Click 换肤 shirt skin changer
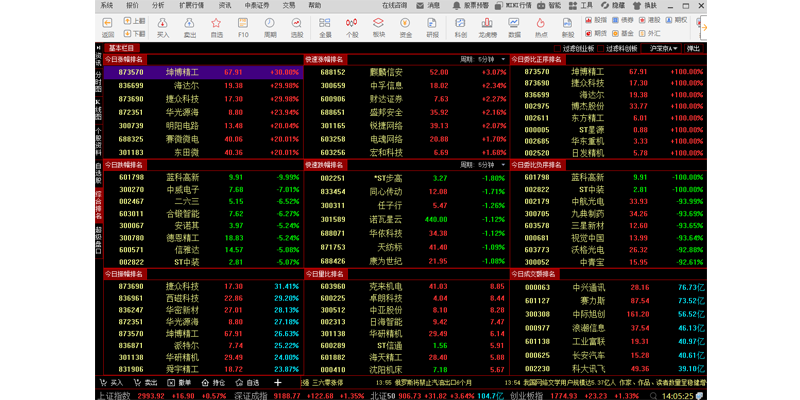800x400 pixels. coord(645,6)
